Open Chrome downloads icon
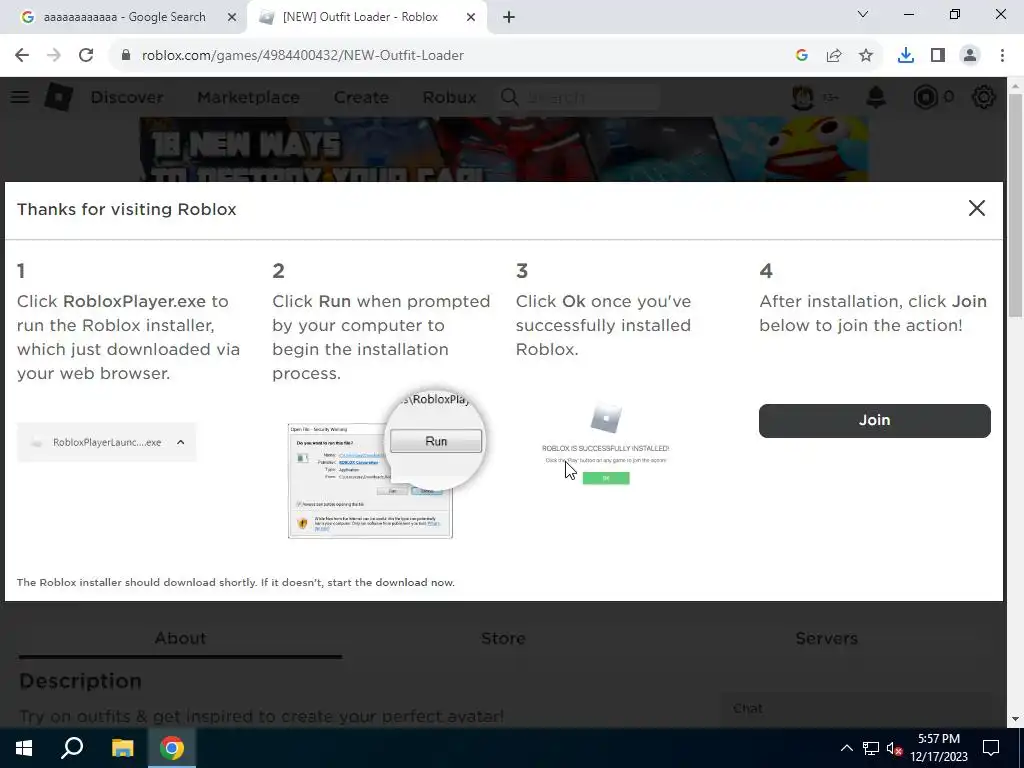 906,56
